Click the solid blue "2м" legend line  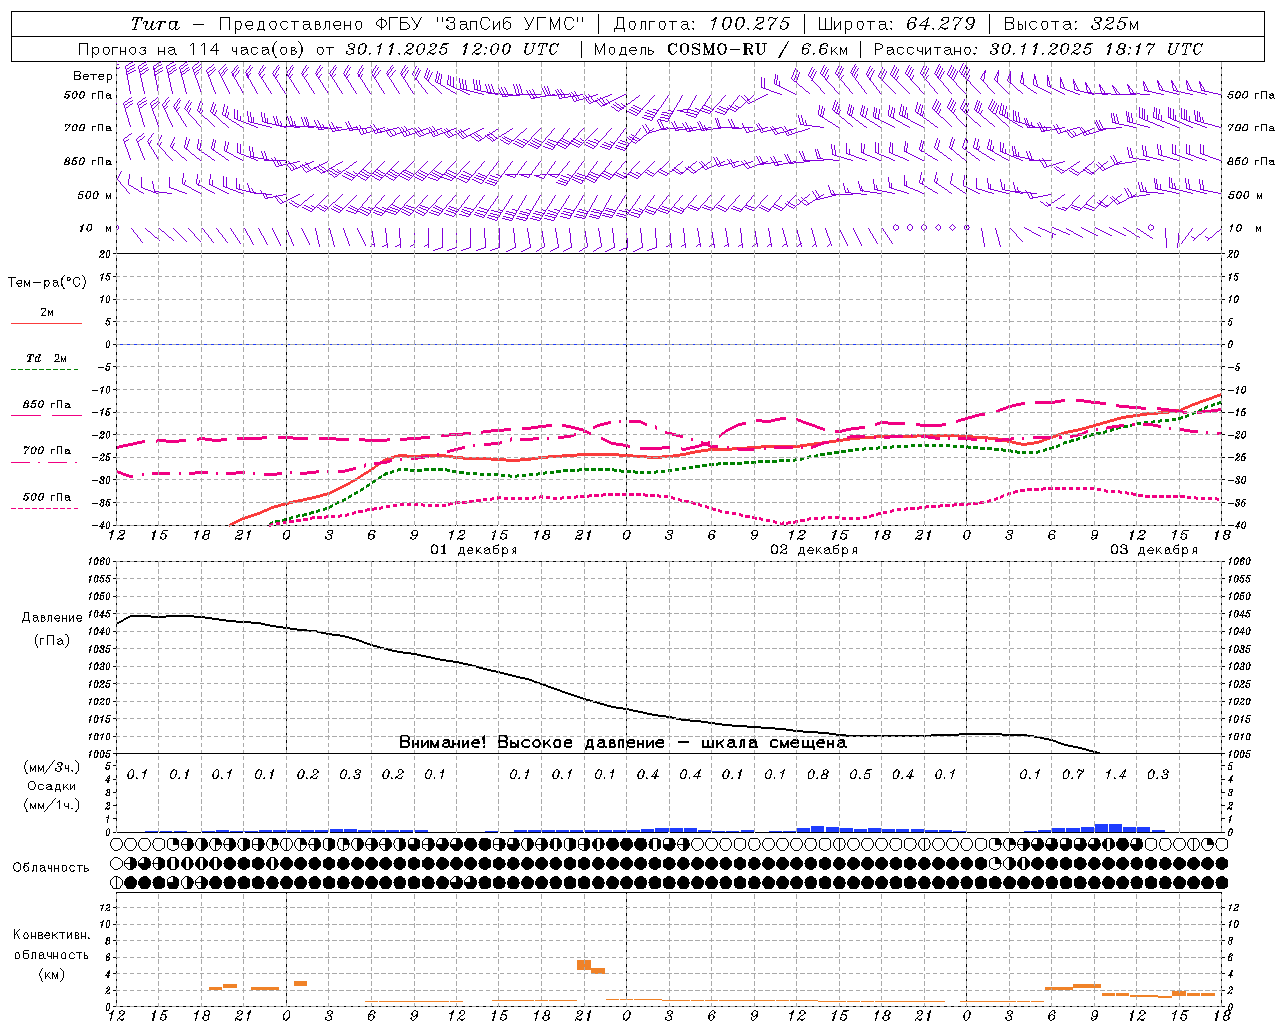point(46,323)
